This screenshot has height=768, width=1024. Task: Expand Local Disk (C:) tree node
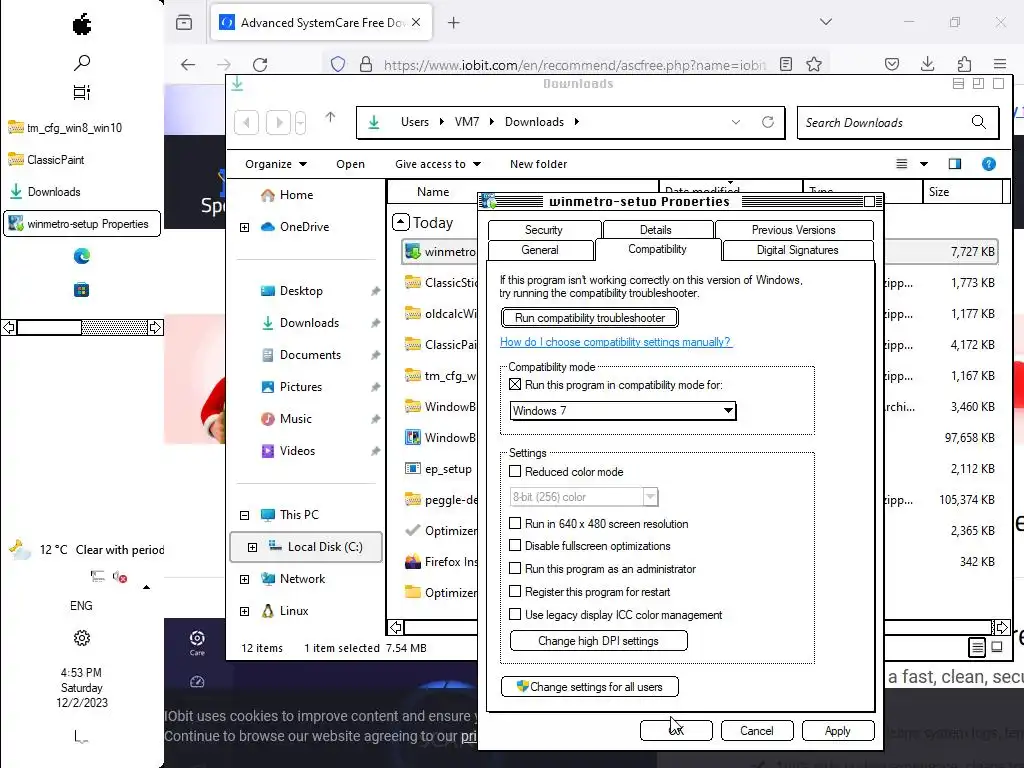point(253,547)
